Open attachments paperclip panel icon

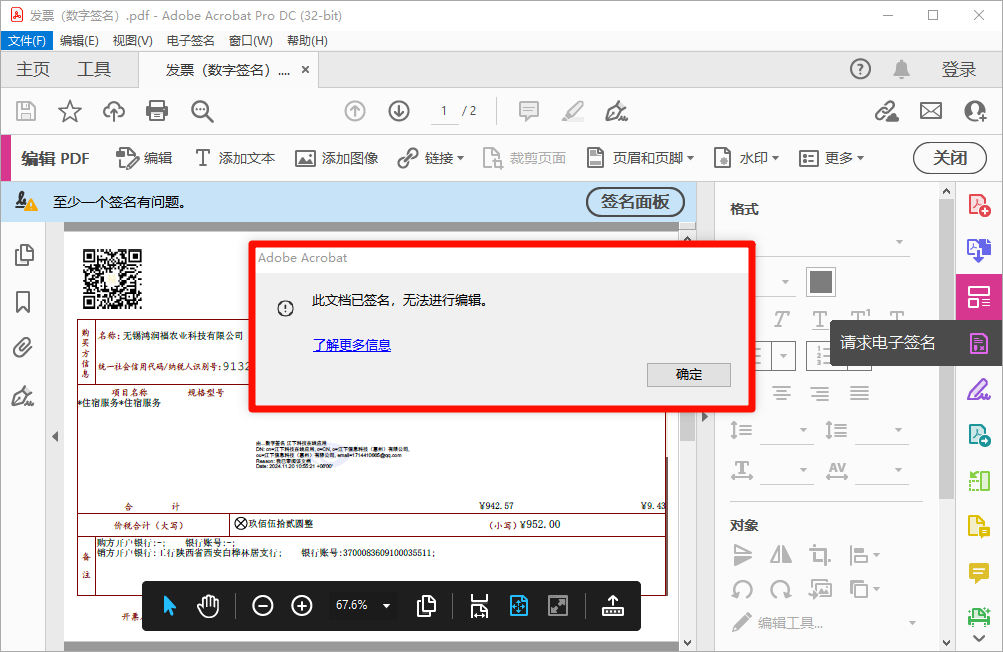tap(22, 348)
